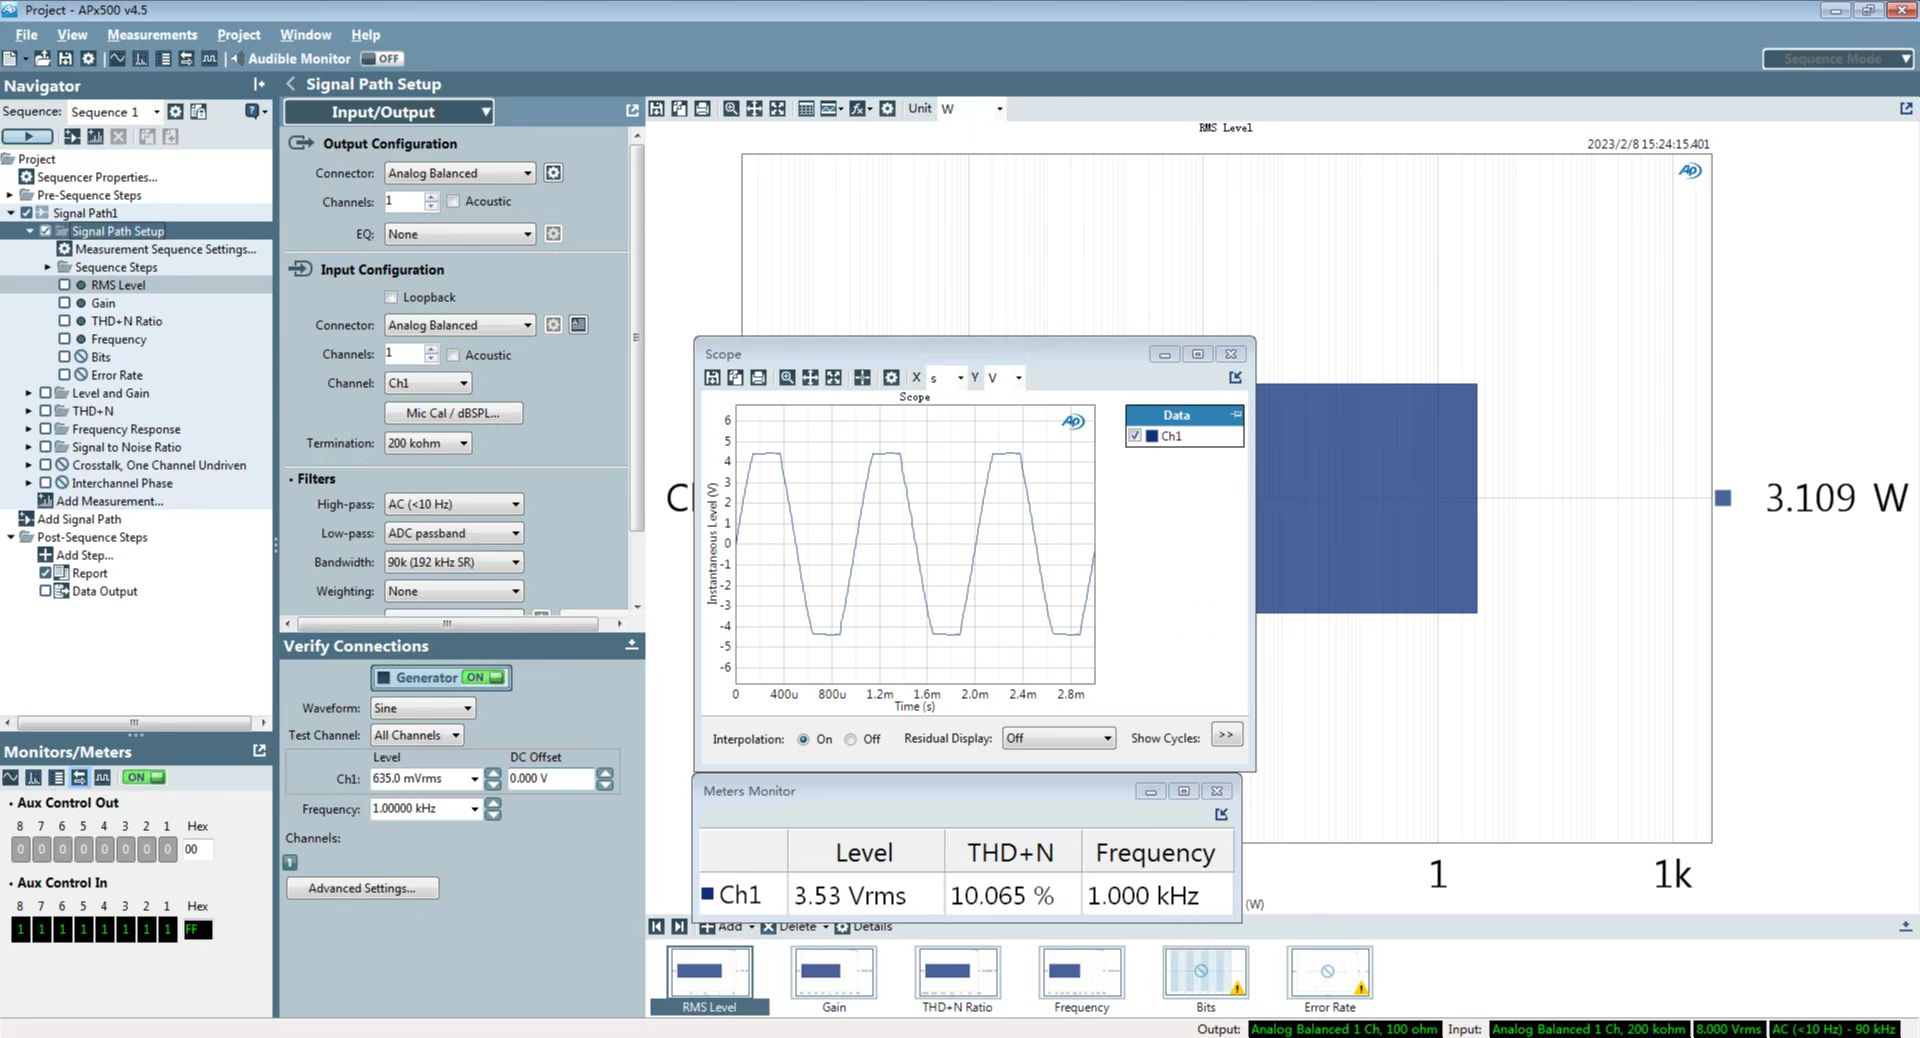Click the scope monitor icon in main toolbar
This screenshot has width=1920, height=1038.
click(118, 59)
